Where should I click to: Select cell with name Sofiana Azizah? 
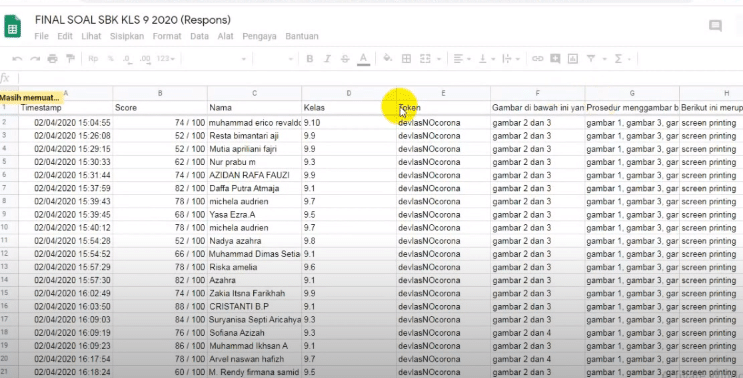click(x=254, y=333)
